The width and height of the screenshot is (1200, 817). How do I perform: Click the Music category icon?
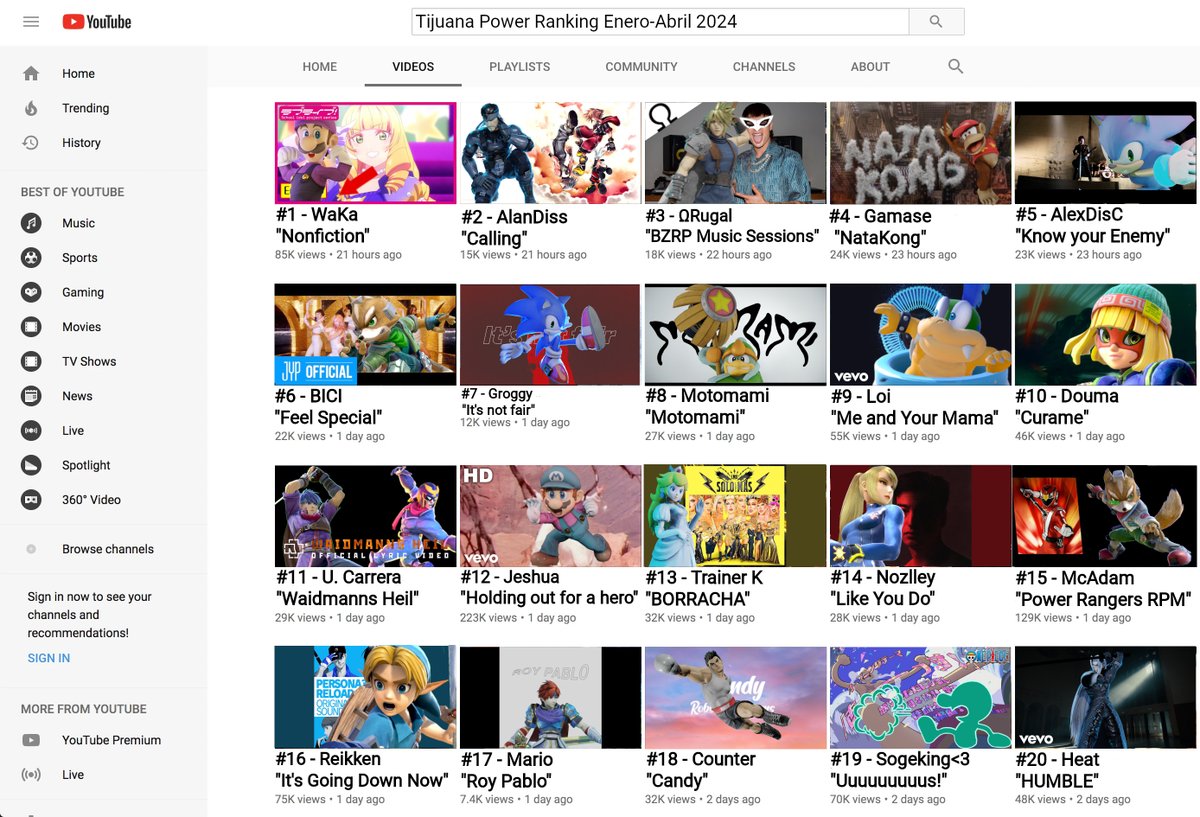tap(32, 223)
